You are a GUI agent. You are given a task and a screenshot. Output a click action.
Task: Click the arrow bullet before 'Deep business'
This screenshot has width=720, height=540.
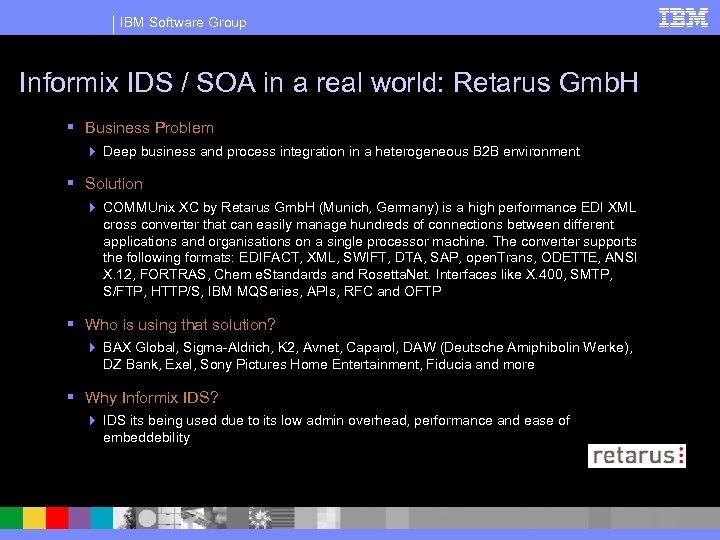[x=92, y=152]
